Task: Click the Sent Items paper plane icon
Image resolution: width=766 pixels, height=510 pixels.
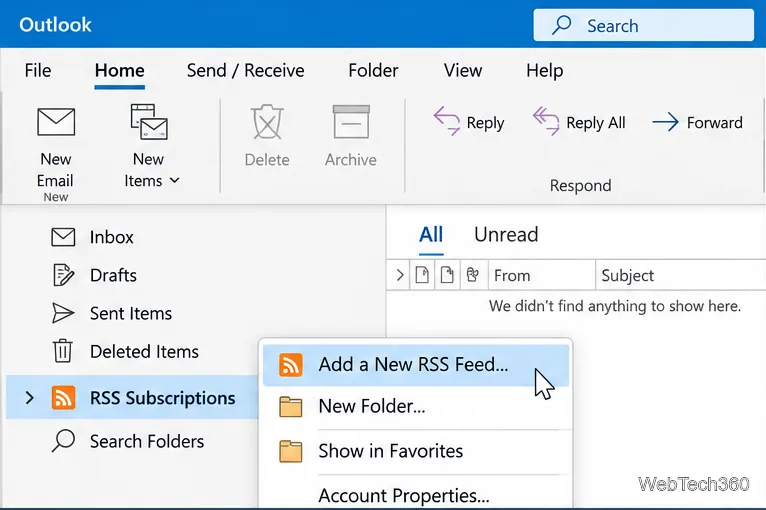Action: click(63, 313)
